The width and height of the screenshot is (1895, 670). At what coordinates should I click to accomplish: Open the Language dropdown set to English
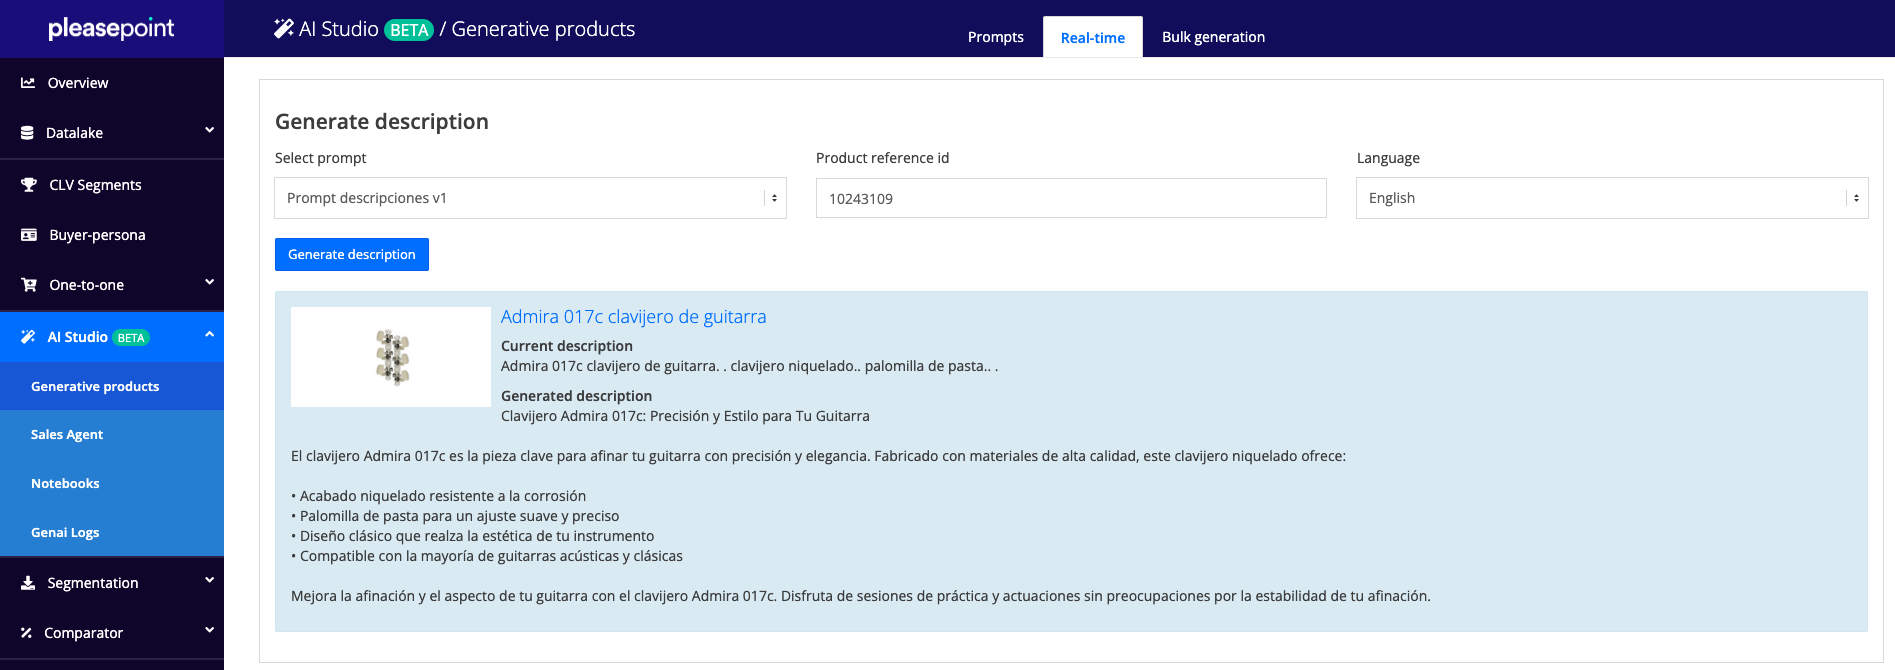tap(1611, 198)
